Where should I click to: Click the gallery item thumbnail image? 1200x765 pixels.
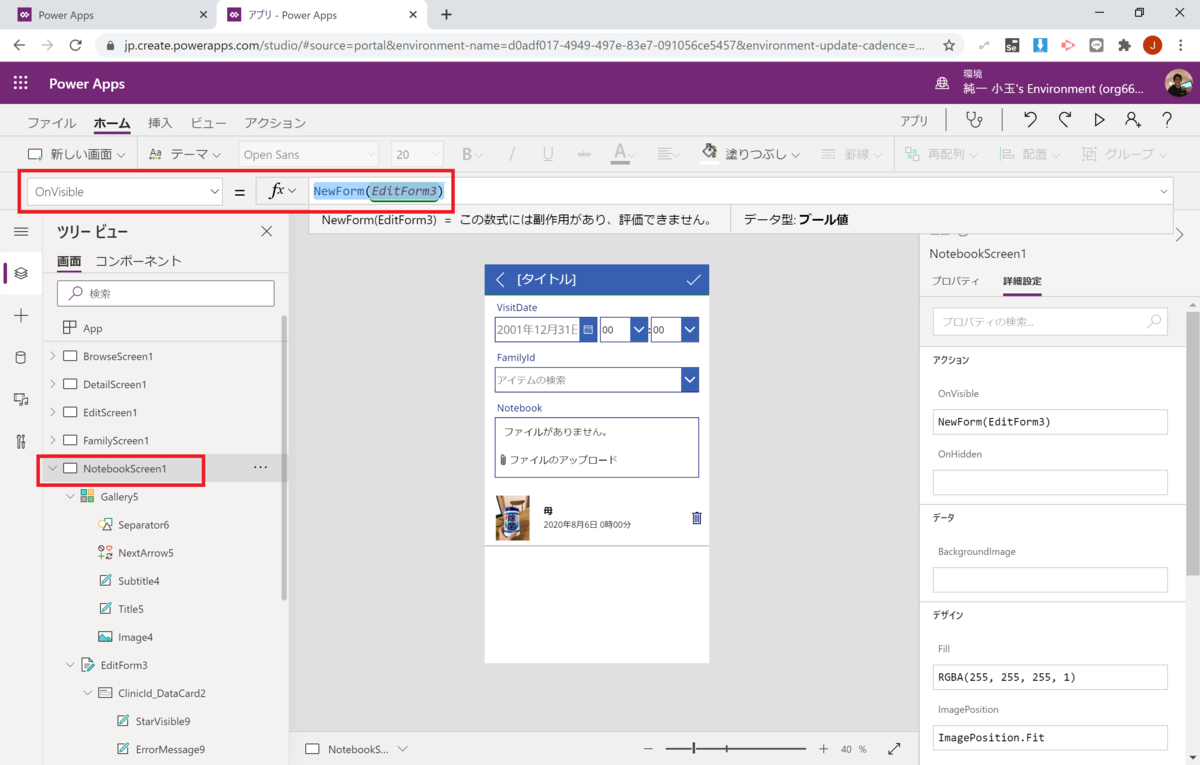pyautogui.click(x=513, y=518)
